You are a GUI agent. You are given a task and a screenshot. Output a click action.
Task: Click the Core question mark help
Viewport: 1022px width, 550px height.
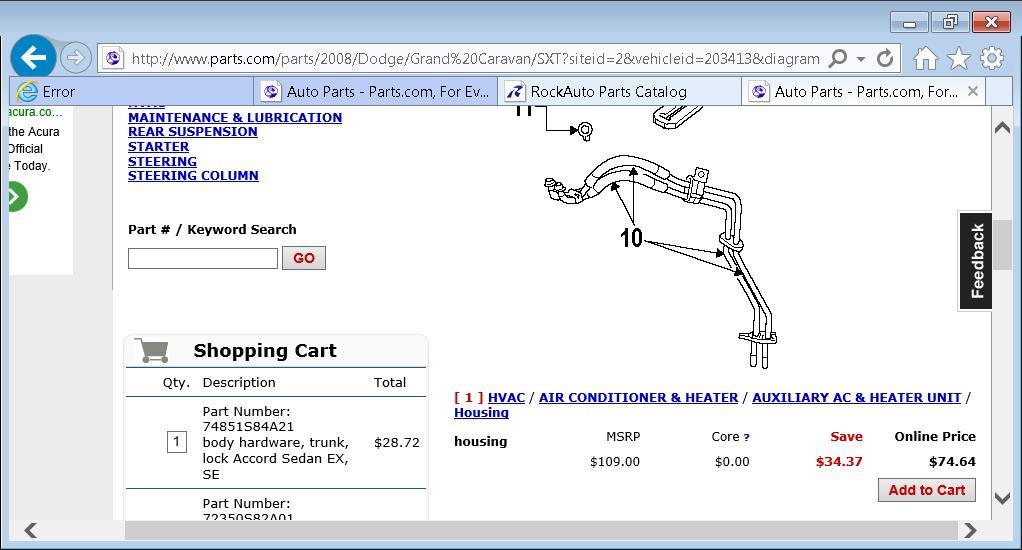(x=746, y=438)
